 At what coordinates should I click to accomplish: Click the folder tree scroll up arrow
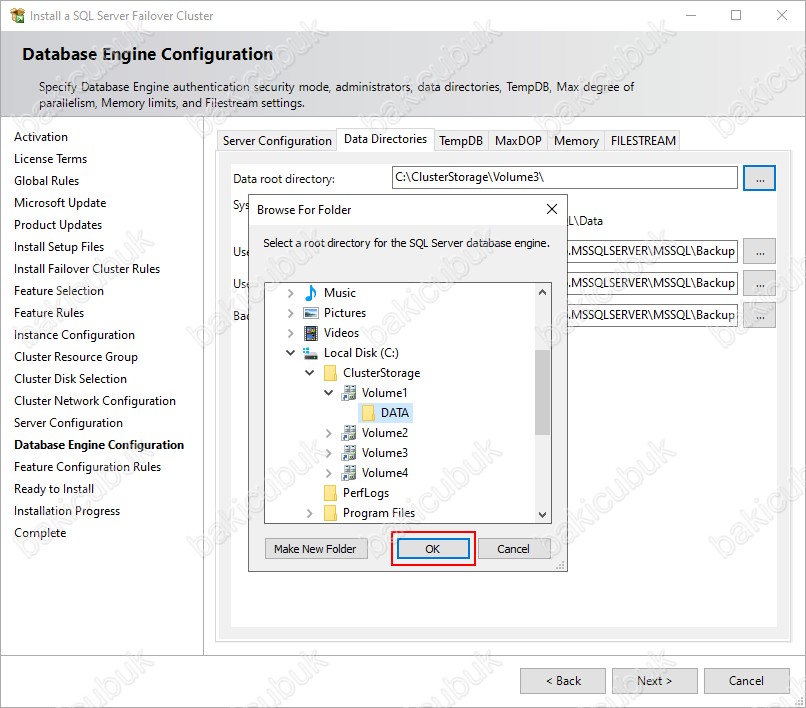click(542, 293)
